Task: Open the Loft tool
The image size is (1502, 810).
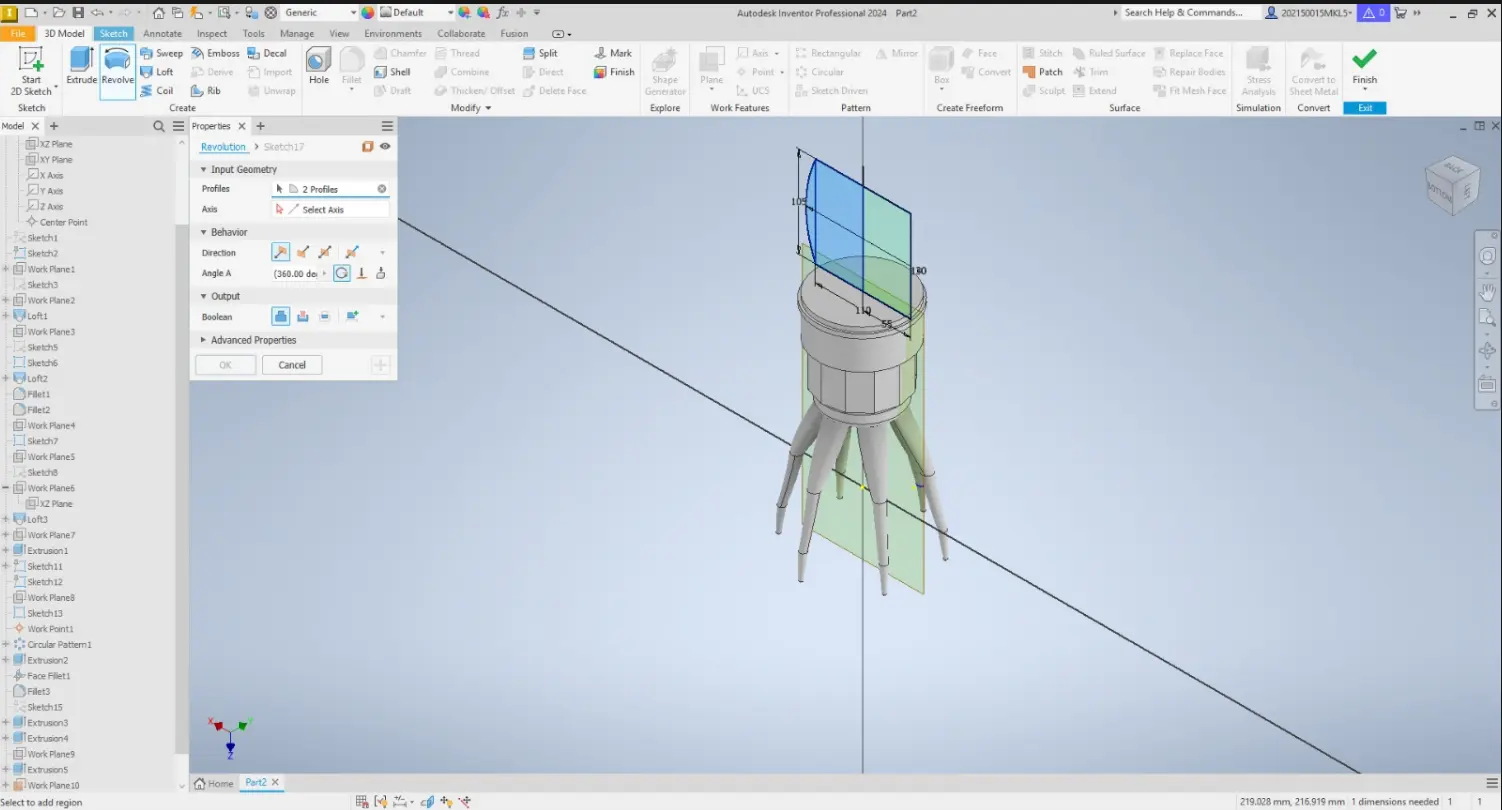Action: tap(160, 71)
